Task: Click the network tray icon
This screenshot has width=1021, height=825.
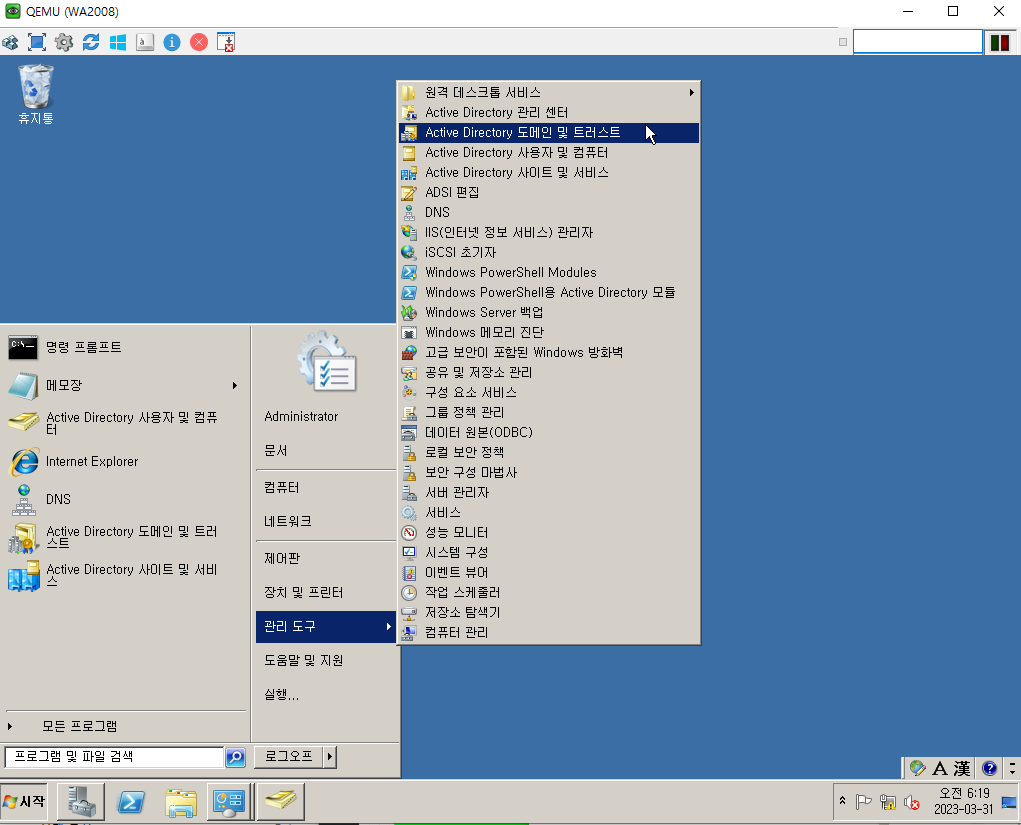Action: (x=888, y=802)
